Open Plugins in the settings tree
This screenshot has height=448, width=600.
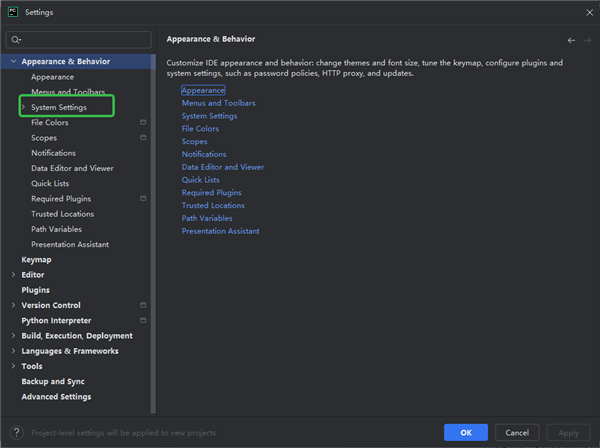pyautogui.click(x=35, y=290)
